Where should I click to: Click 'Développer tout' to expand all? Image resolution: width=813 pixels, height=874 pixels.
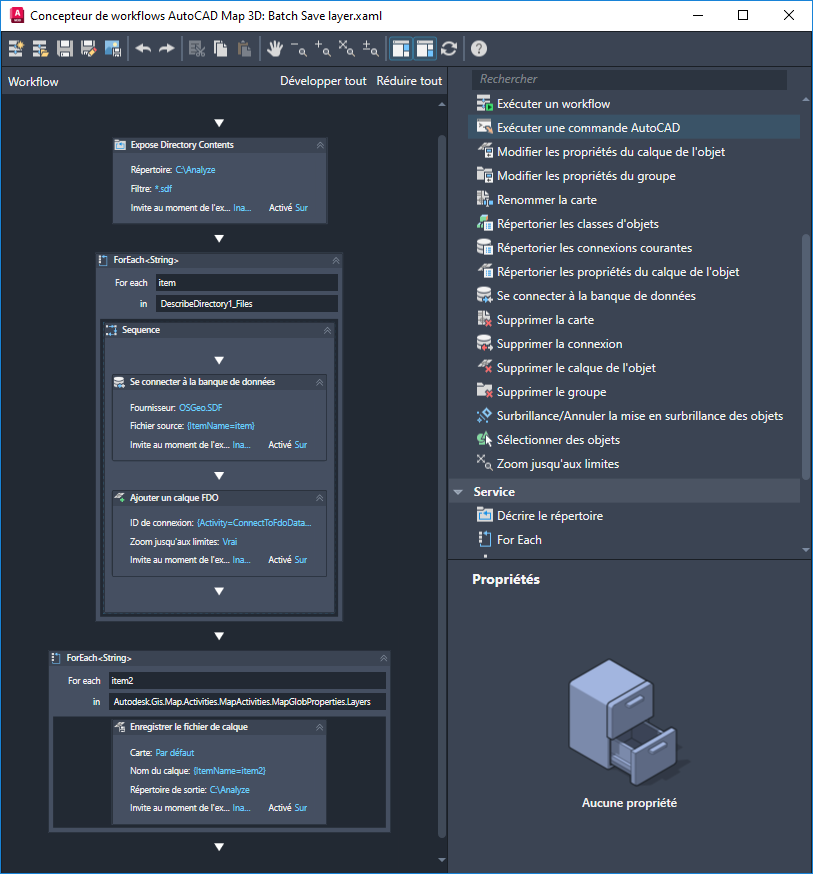(323, 81)
